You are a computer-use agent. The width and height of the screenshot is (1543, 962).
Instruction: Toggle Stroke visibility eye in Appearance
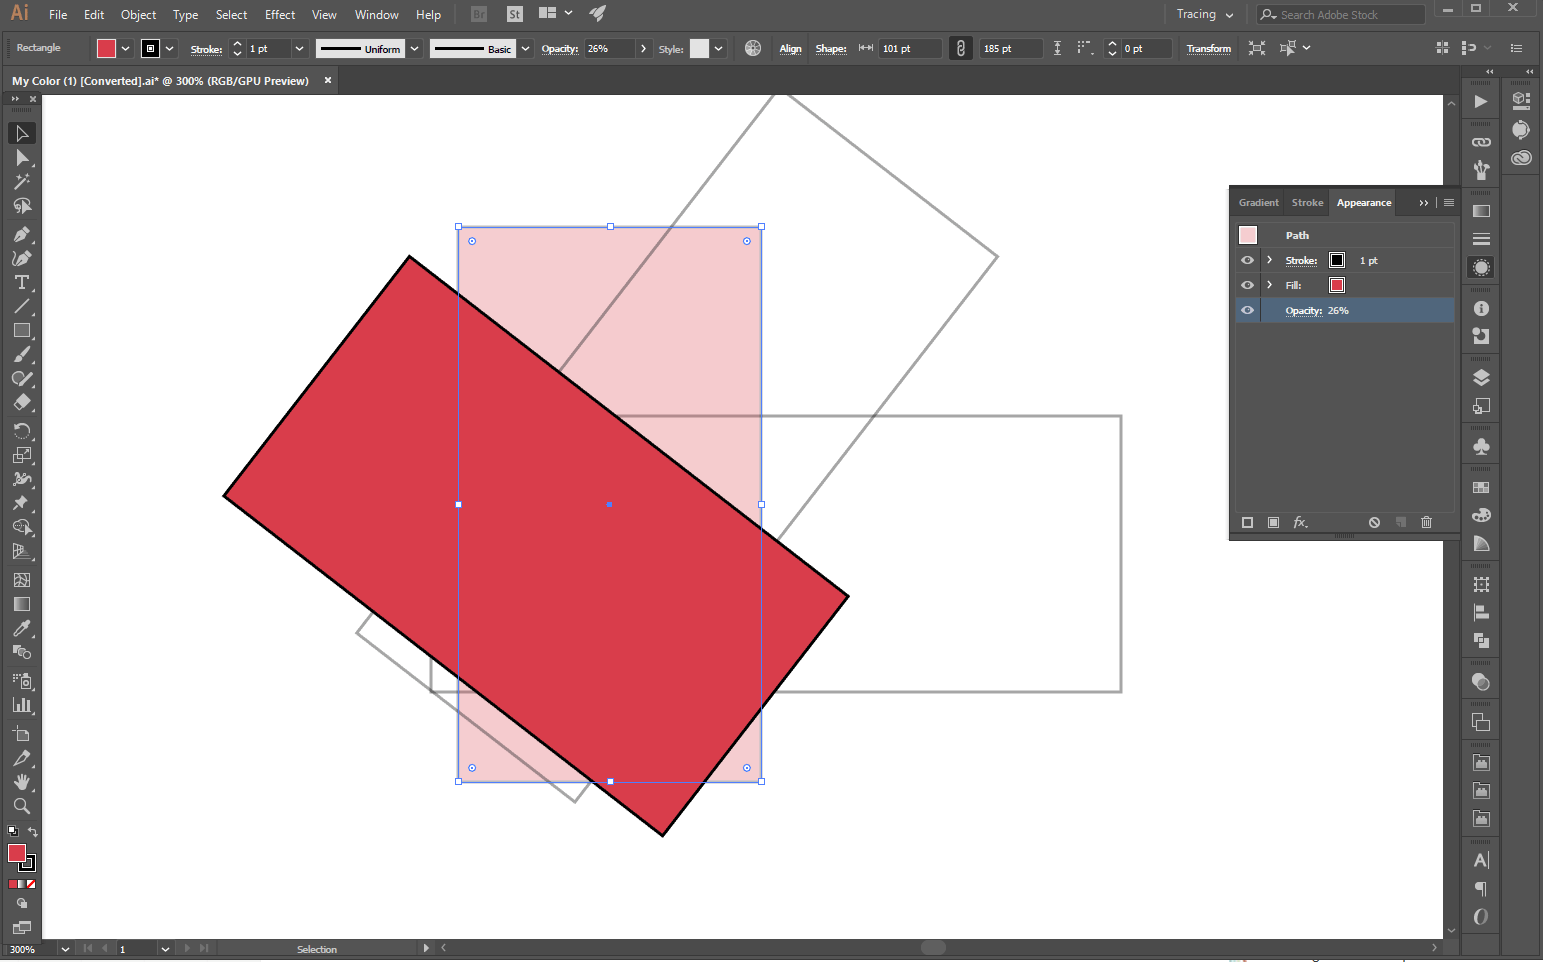(1247, 260)
